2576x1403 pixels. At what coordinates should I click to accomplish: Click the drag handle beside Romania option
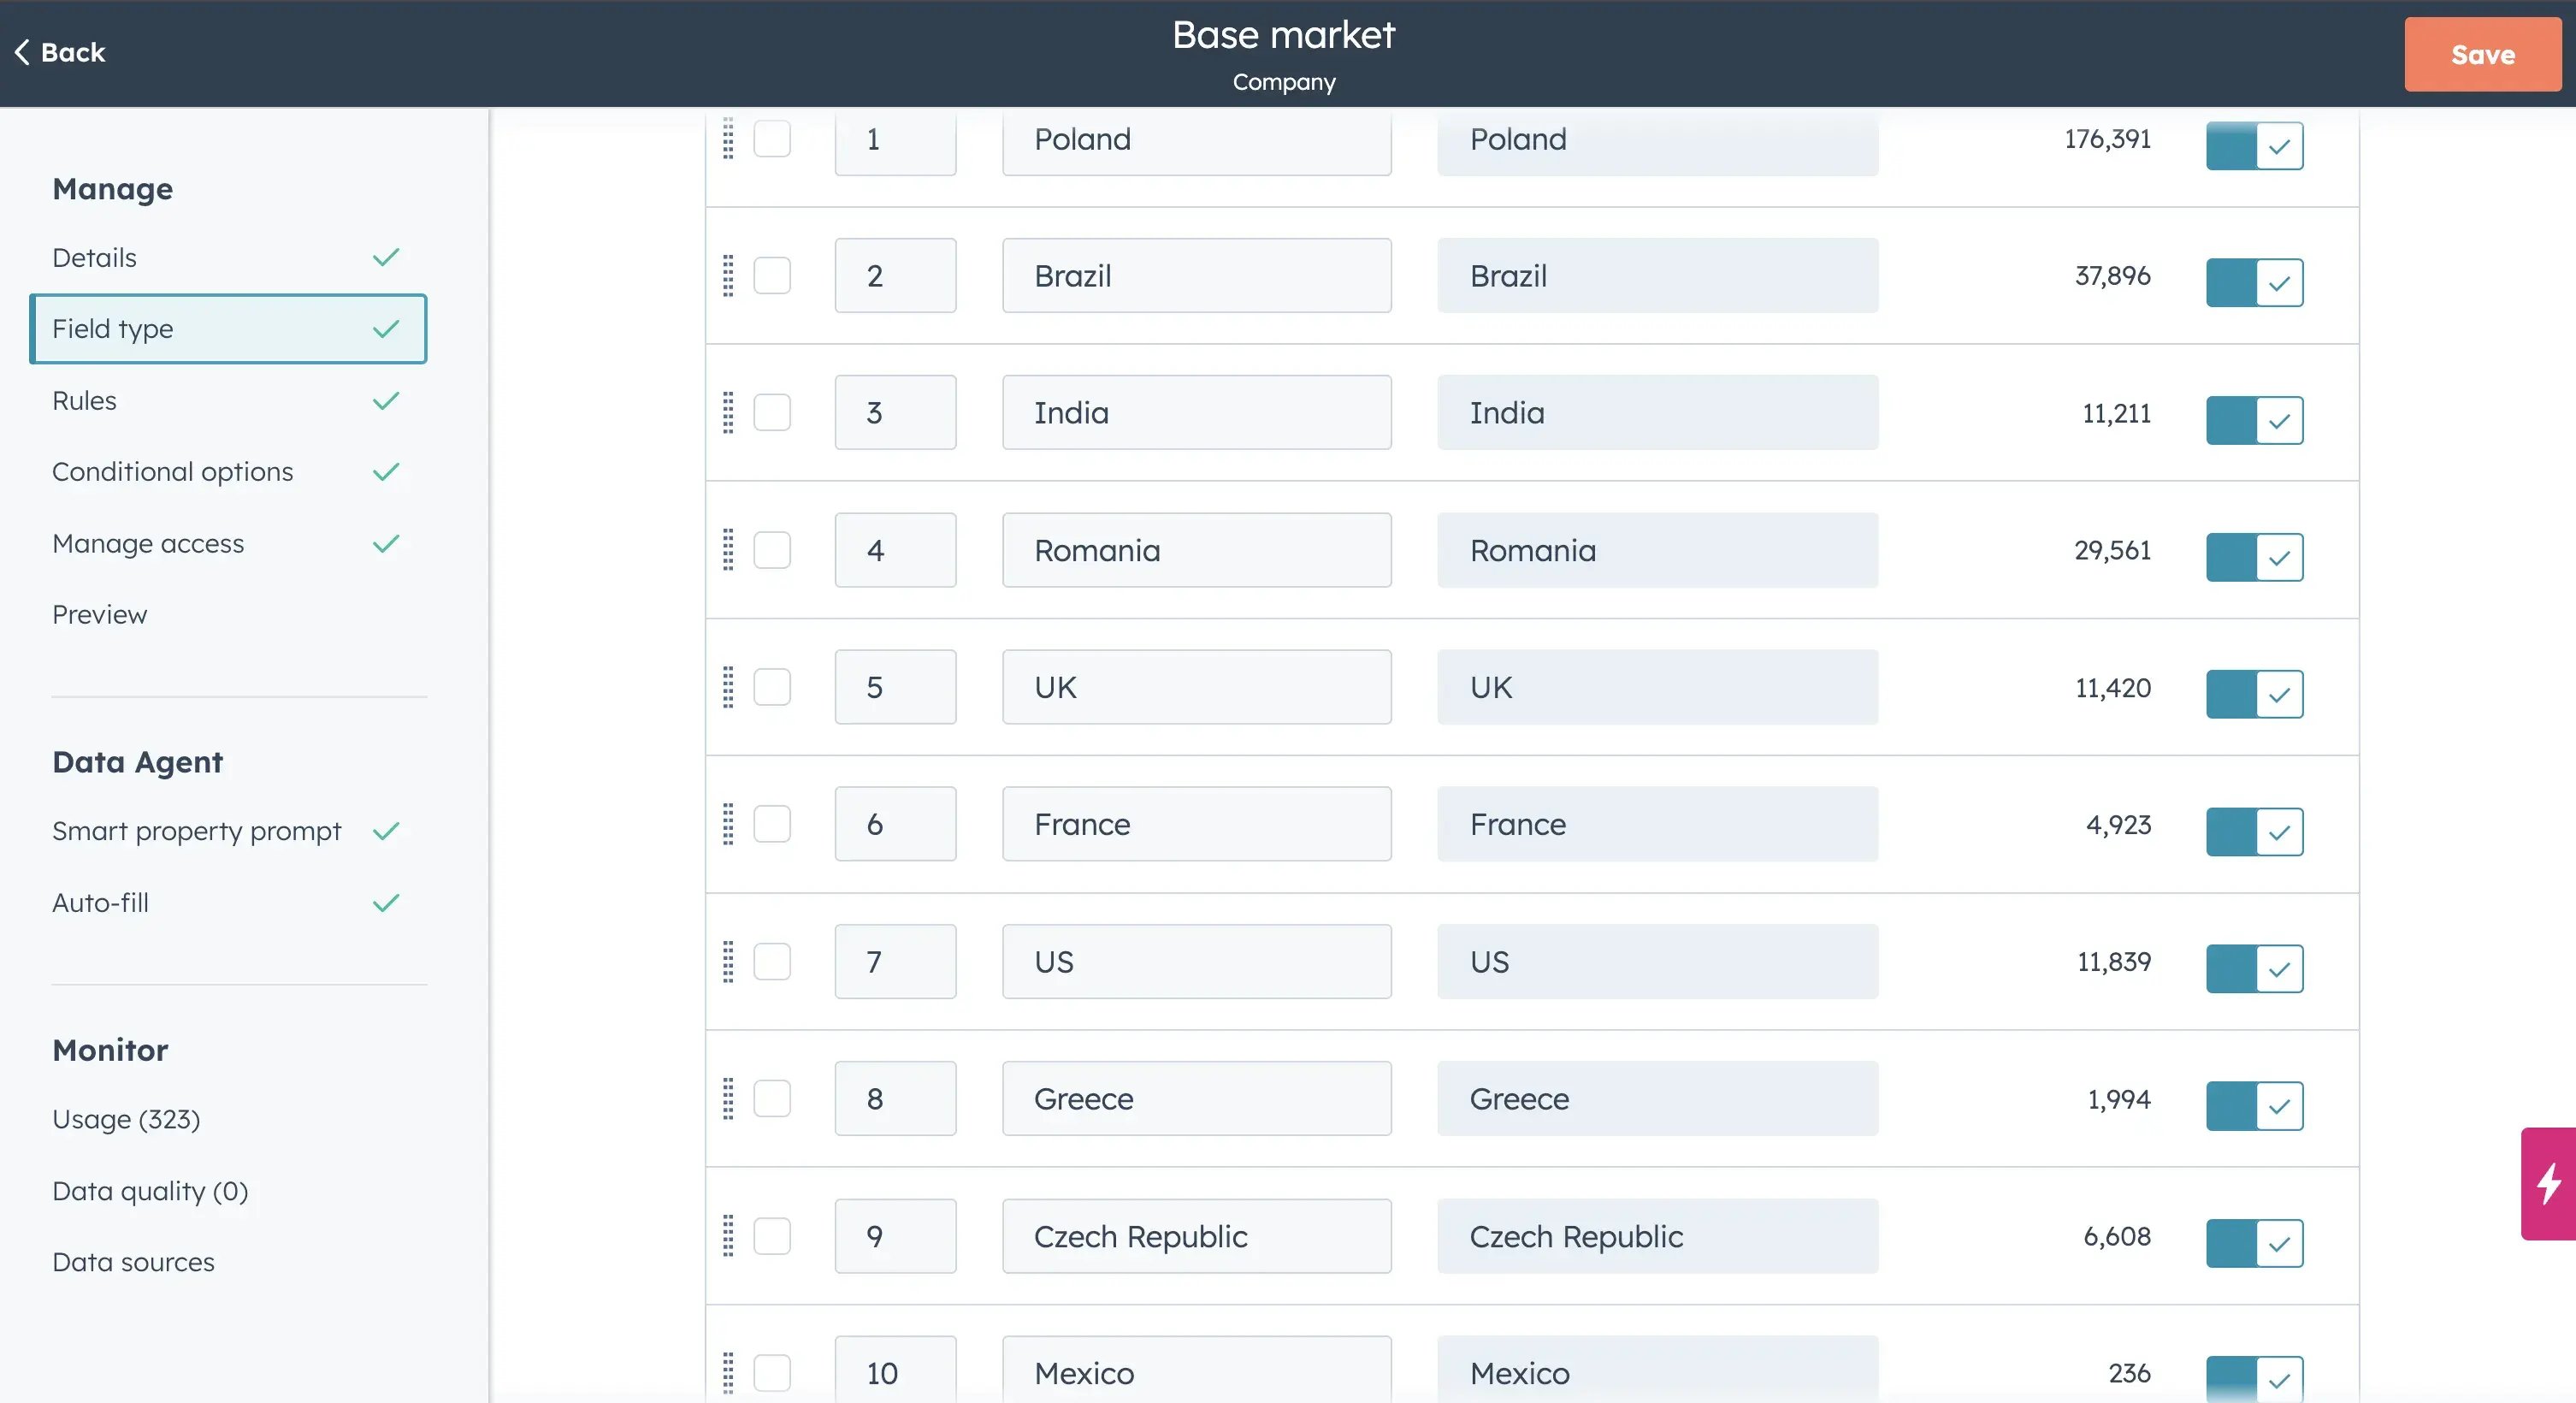pos(728,550)
